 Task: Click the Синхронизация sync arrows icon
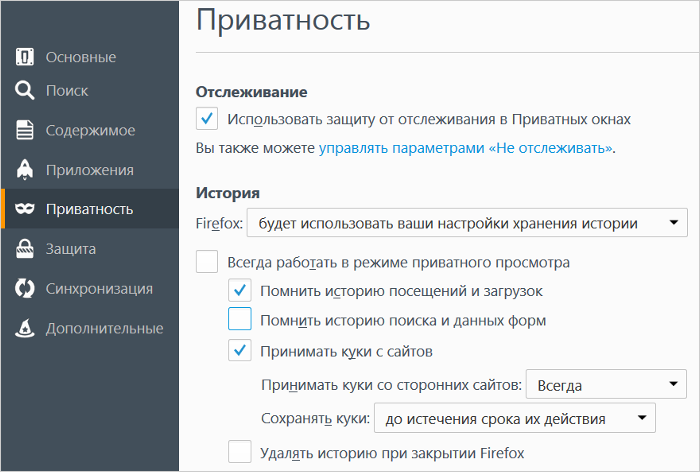25,288
